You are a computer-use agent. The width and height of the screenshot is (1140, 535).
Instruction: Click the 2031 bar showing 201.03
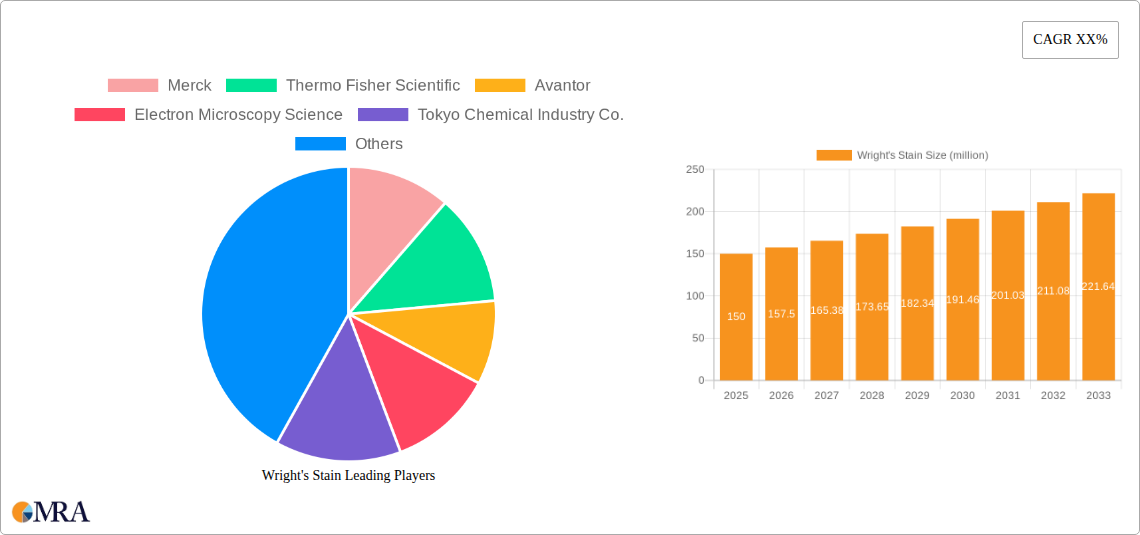point(1008,295)
